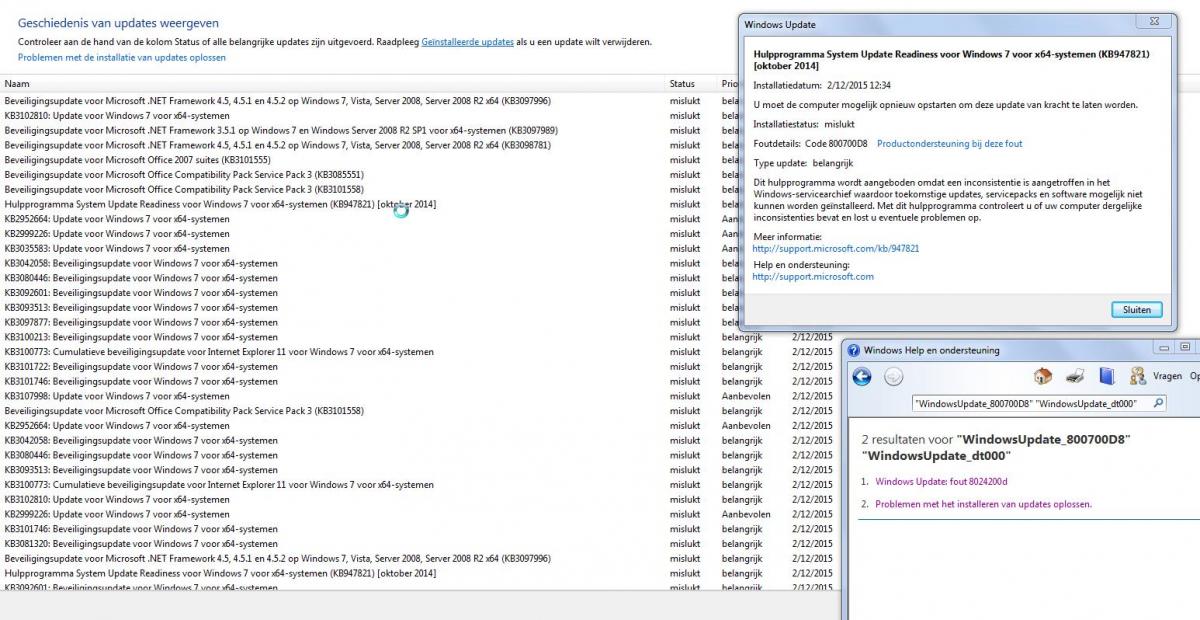This screenshot has height=620, width=1200.
Task: Open the http://support.microsoft.com help link
Action: point(813,276)
